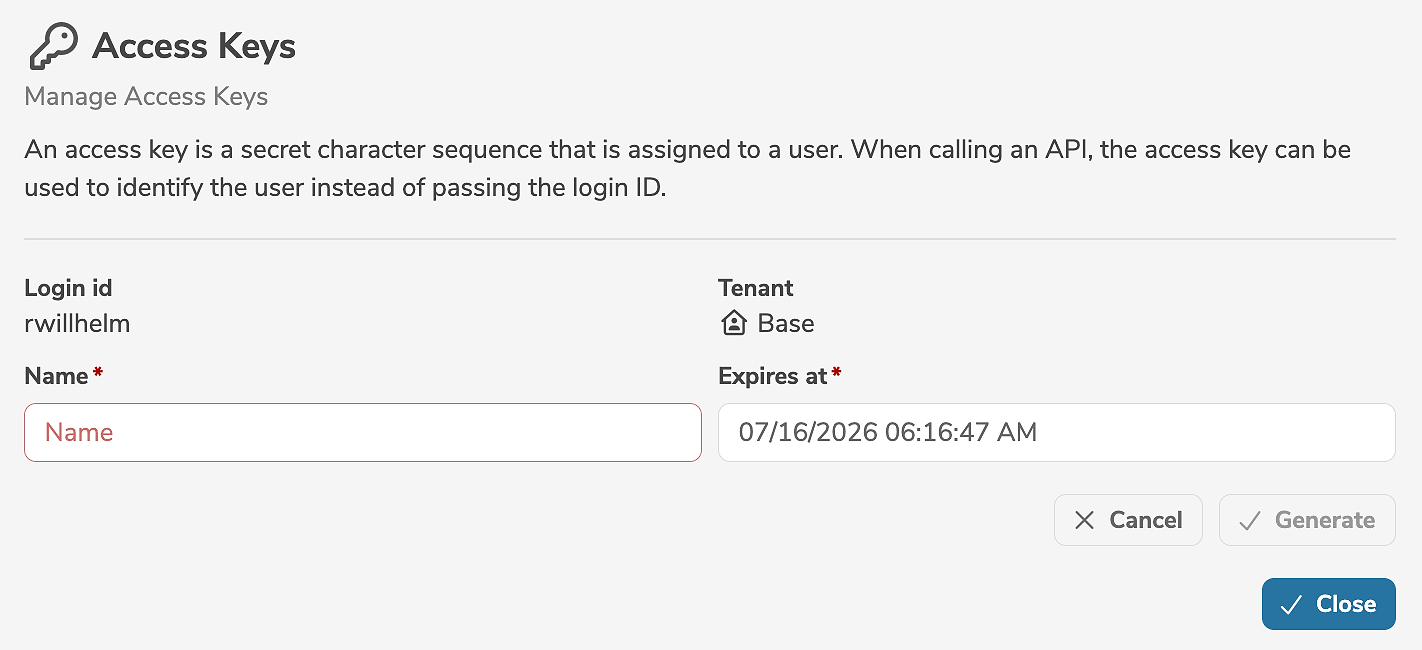Click the Tenant label
Viewport: 1422px width, 650px height.
pos(755,288)
